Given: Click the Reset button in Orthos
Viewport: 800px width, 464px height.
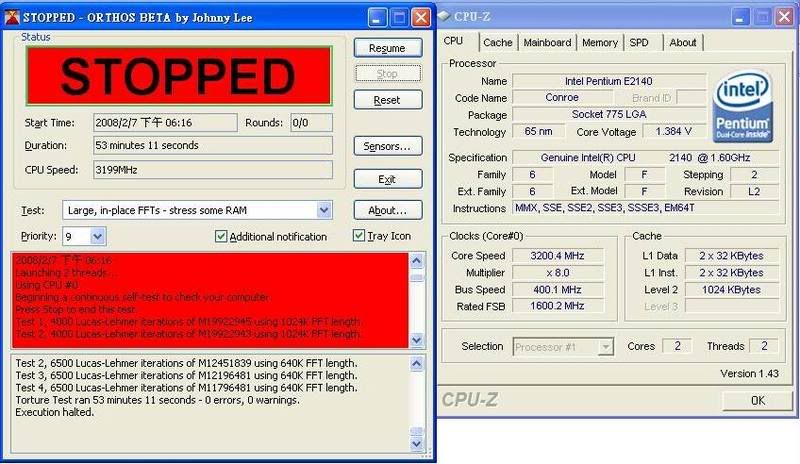Looking at the screenshot, I should tap(388, 100).
